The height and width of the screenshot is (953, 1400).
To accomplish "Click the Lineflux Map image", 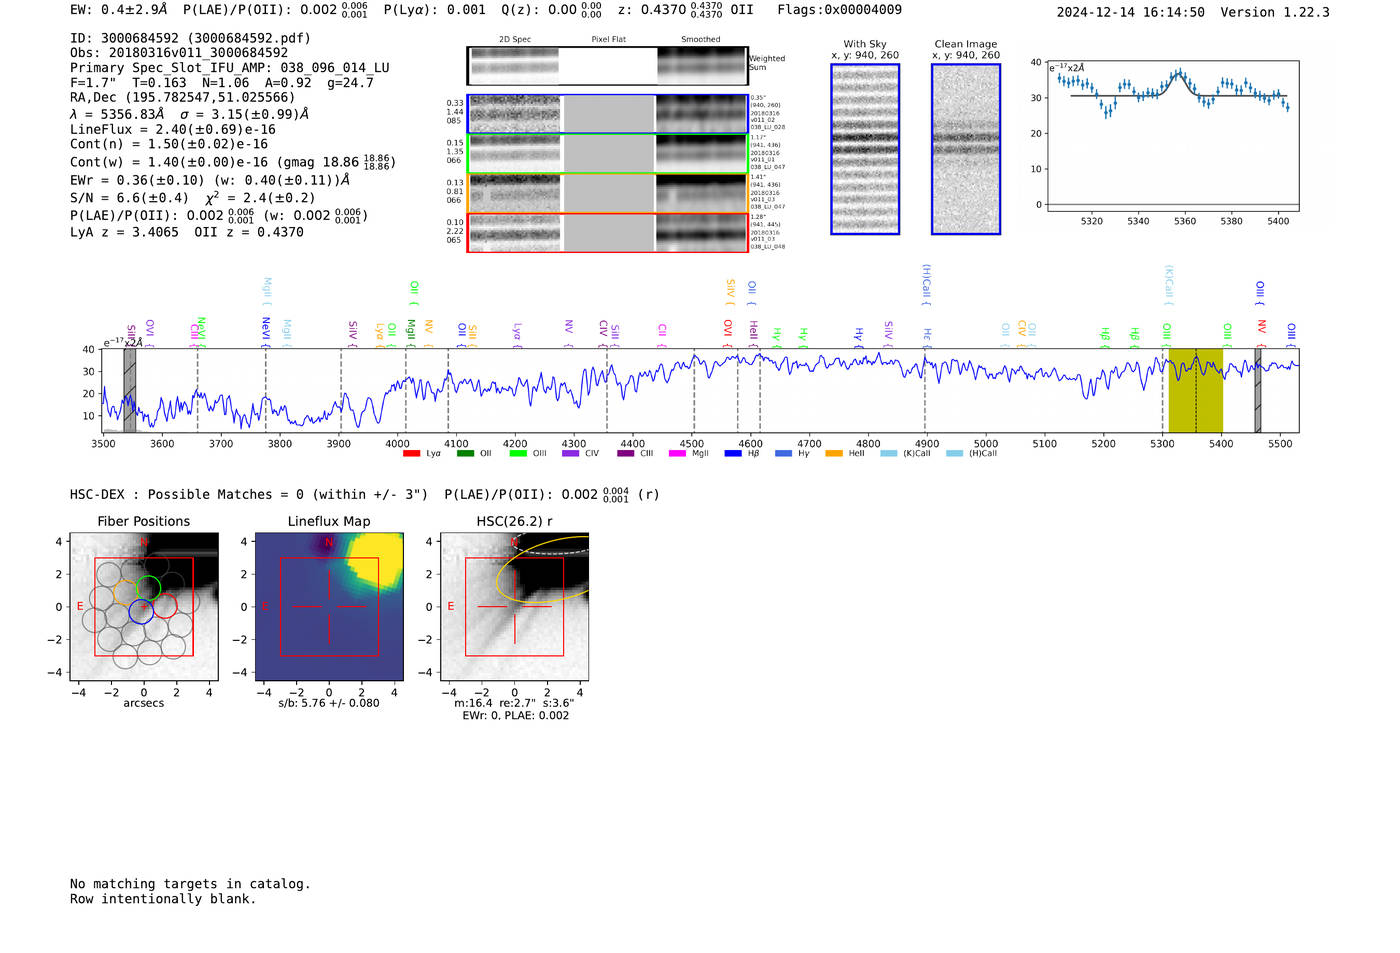I will [x=329, y=607].
